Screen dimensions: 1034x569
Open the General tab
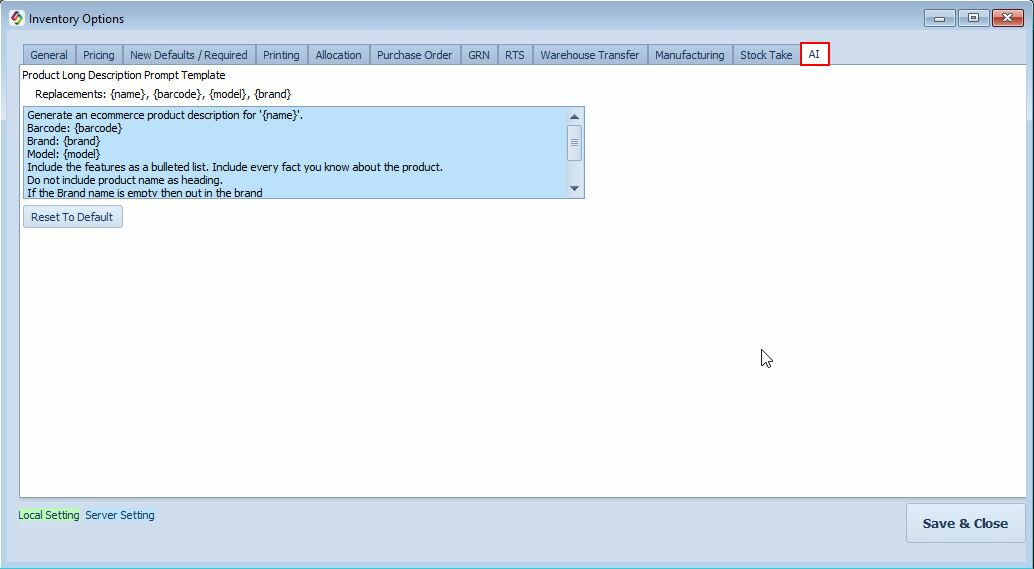point(49,55)
